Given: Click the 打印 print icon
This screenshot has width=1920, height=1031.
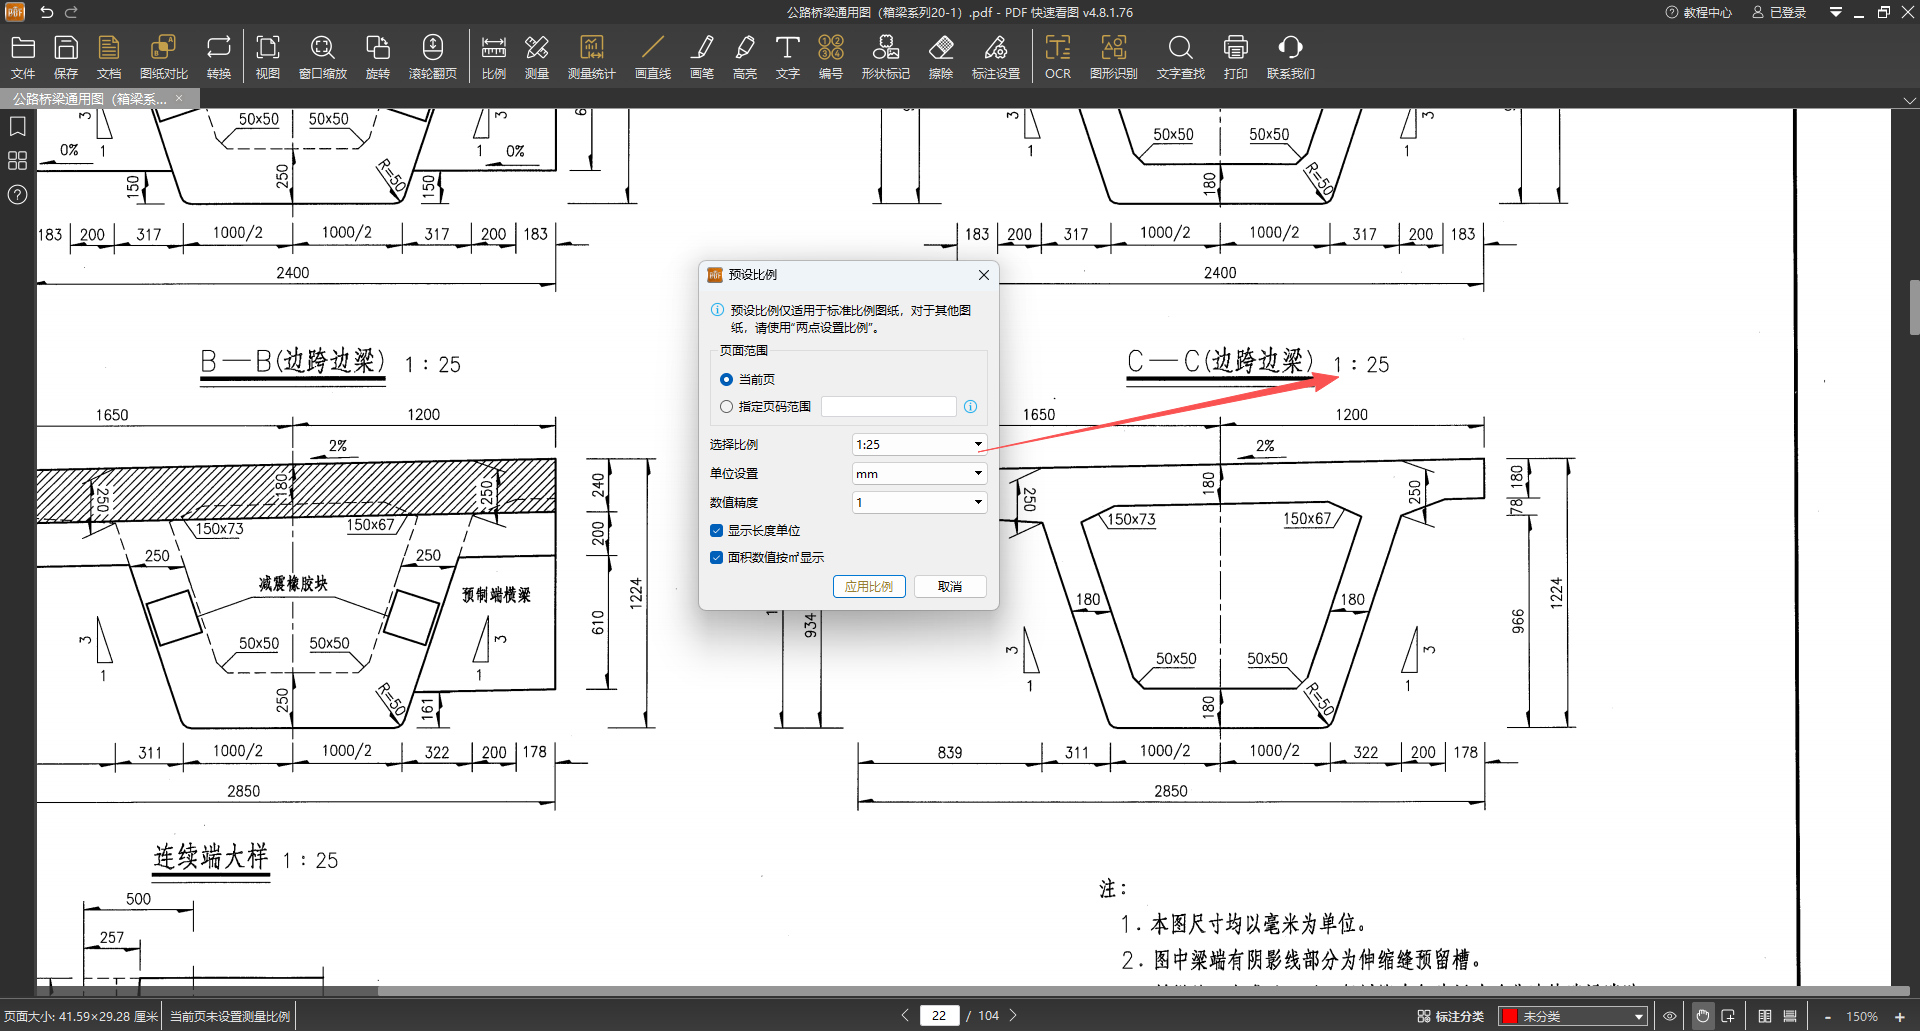Looking at the screenshot, I should [1235, 57].
